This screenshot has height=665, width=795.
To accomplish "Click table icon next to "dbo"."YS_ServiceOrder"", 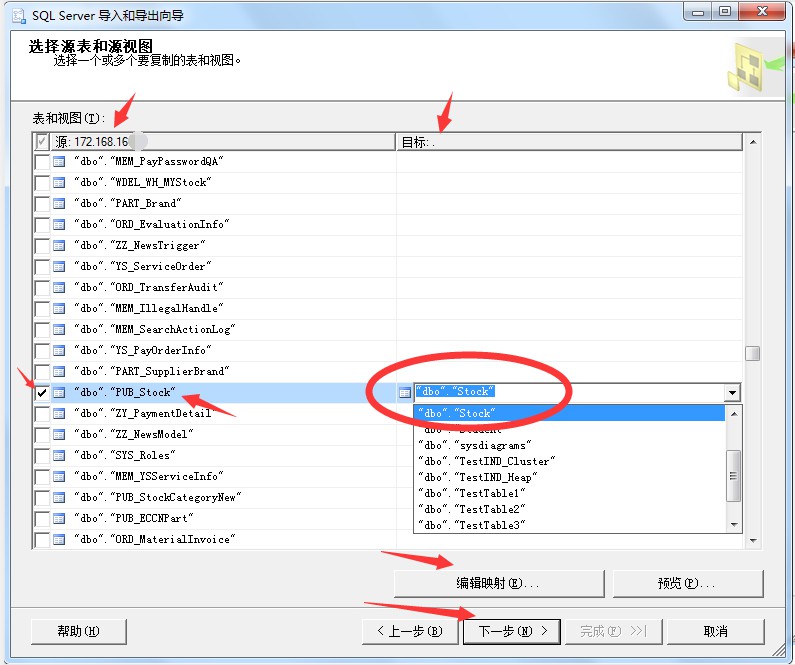I will point(59,267).
